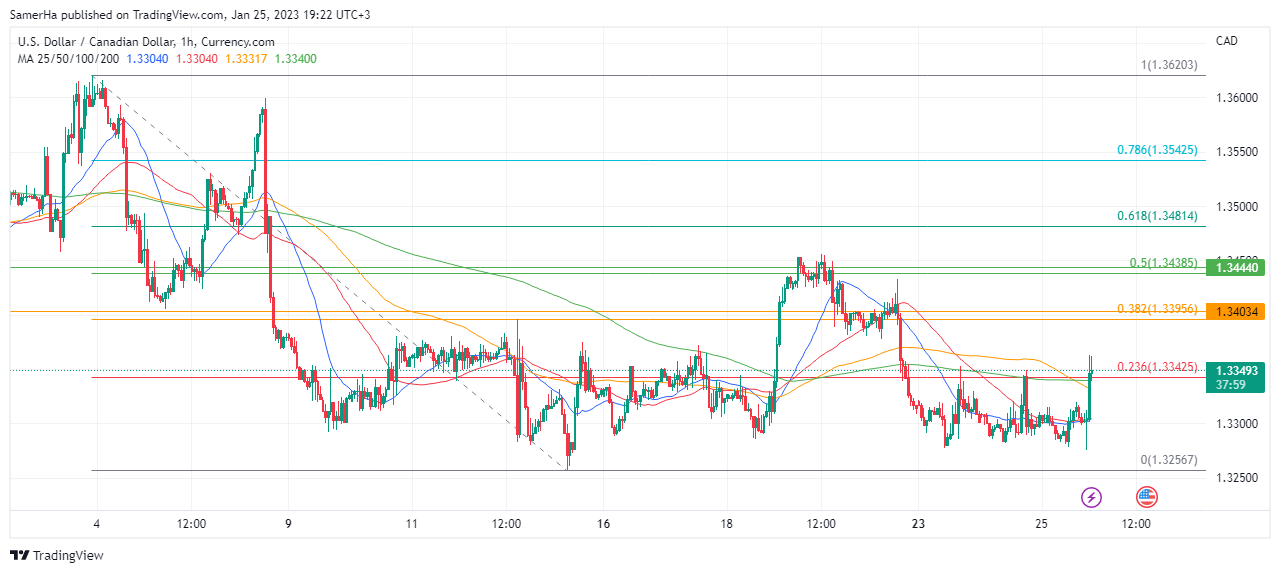This screenshot has width=1280, height=573.
Task: Click the current price label 1.33493
Action: 1235,370
